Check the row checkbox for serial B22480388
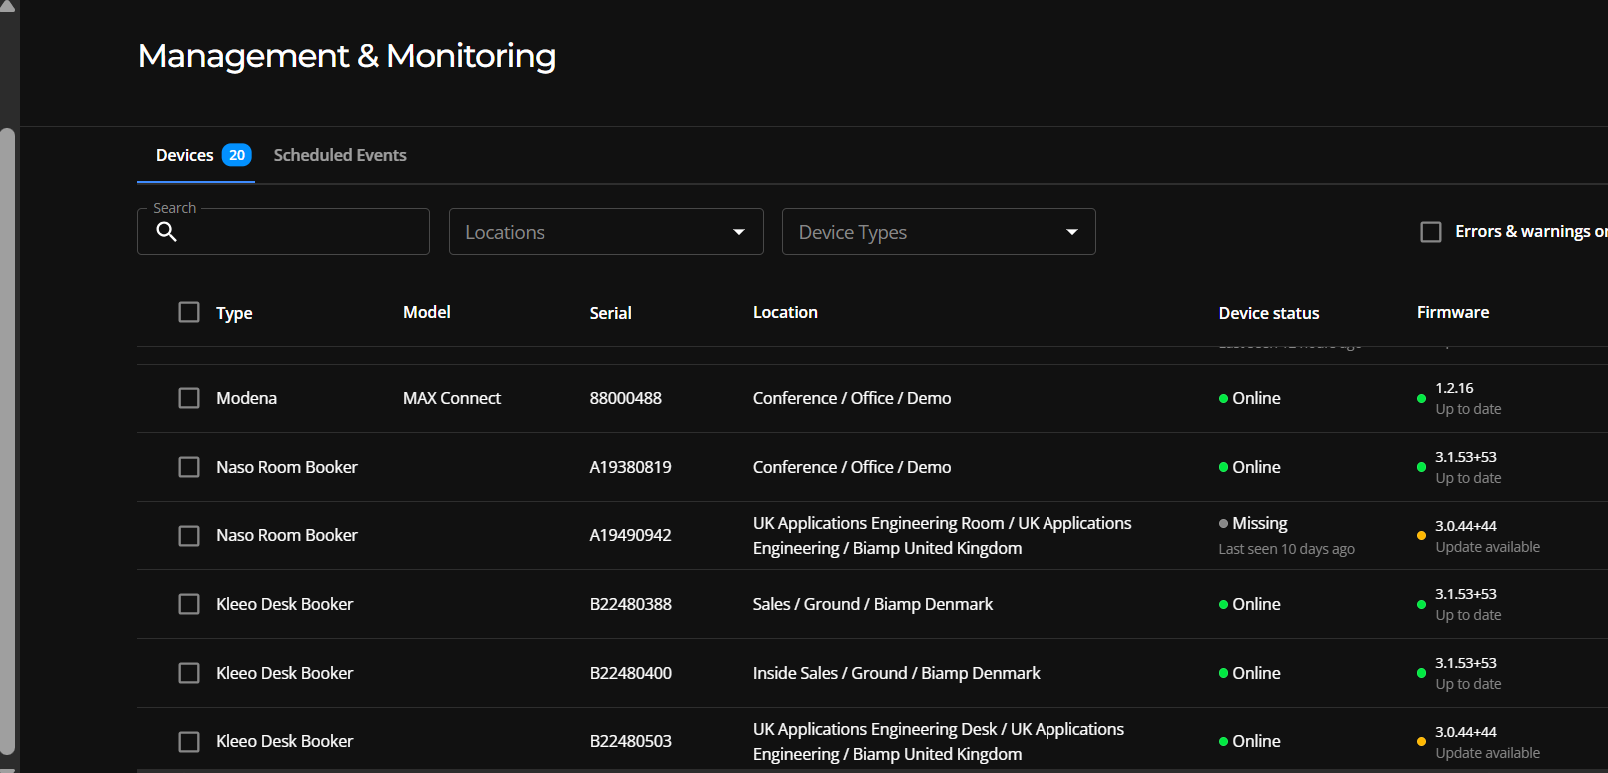This screenshot has height=773, width=1608. tap(189, 604)
